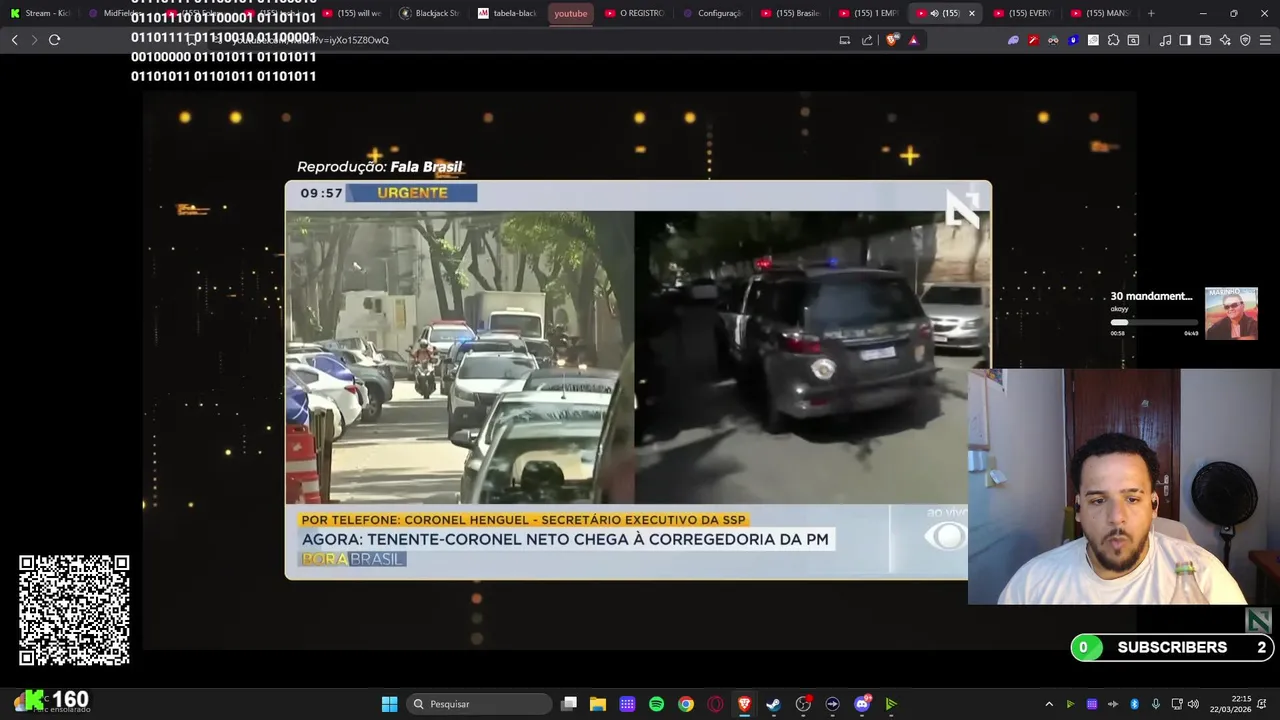Open Google Chrome from the taskbar
Image resolution: width=1280 pixels, height=720 pixels.
tap(685, 704)
